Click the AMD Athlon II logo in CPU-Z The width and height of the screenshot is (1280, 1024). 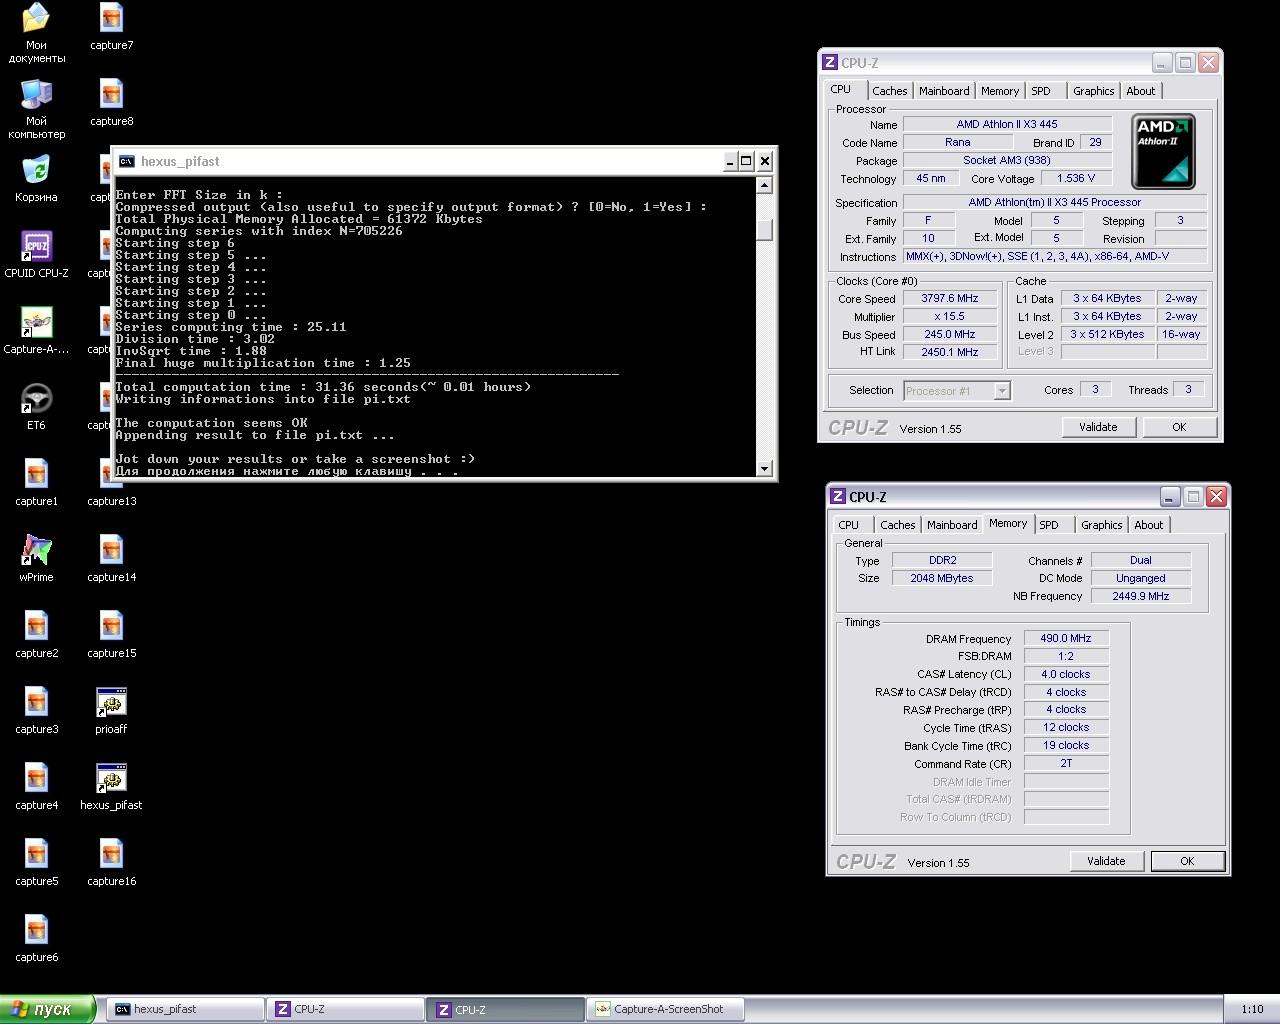coord(1163,151)
